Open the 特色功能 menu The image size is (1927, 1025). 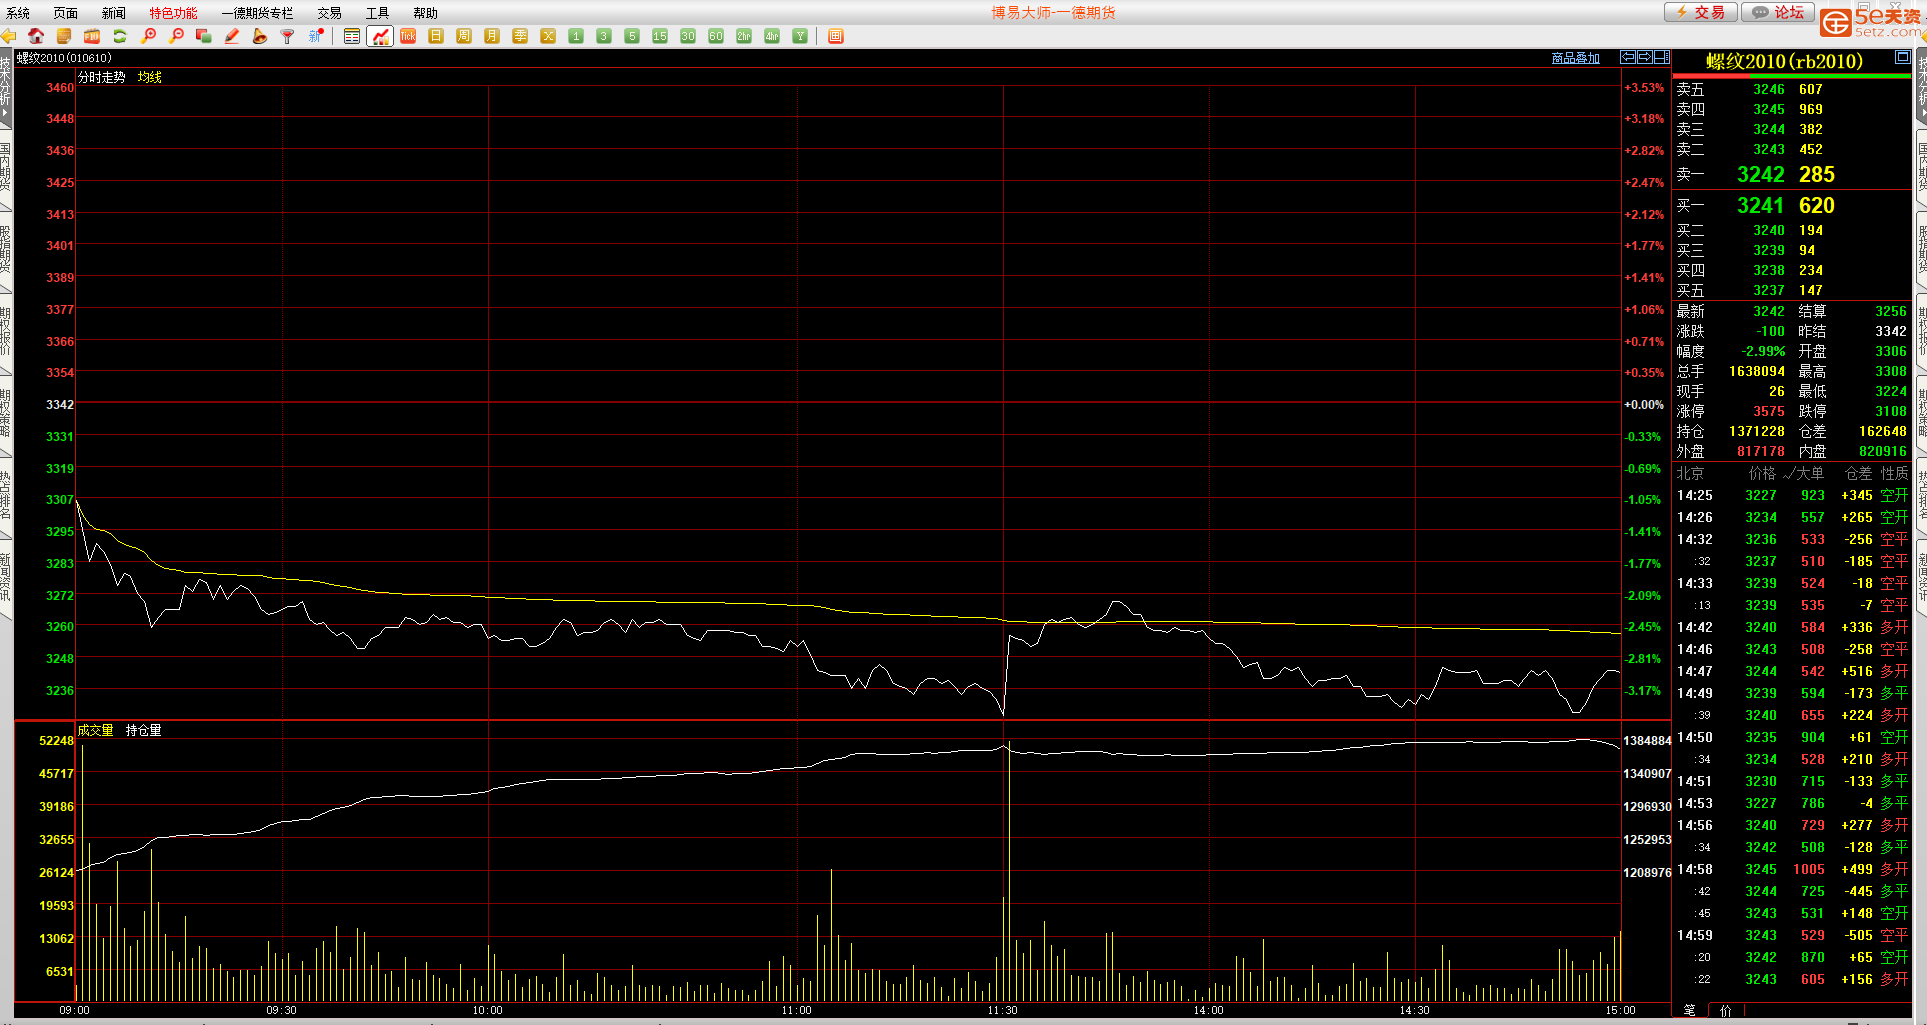pos(173,13)
